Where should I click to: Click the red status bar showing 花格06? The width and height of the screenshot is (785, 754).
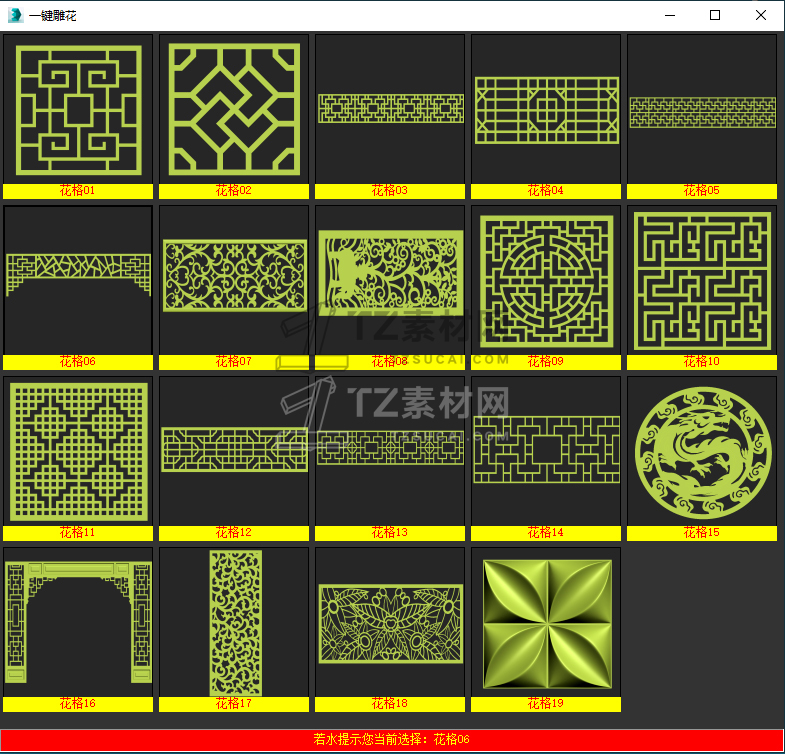click(x=391, y=740)
